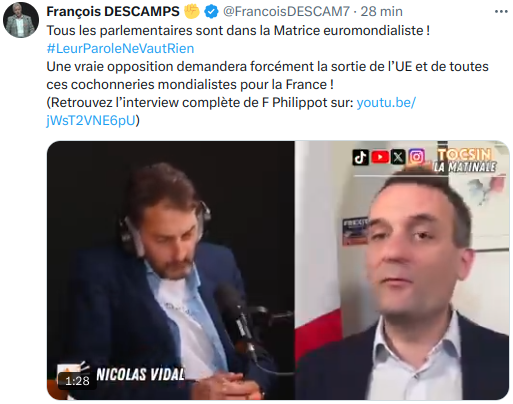Screen dimensions: 513x404
Task: Open the youtu.be interview link
Action: [386, 103]
